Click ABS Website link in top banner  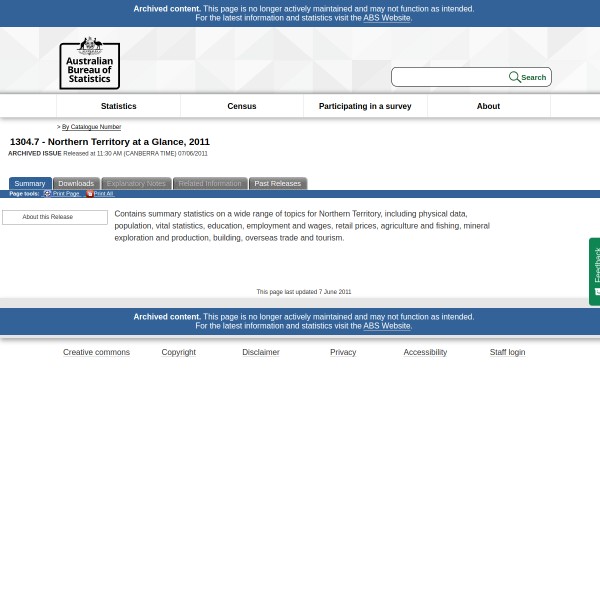click(x=386, y=18)
